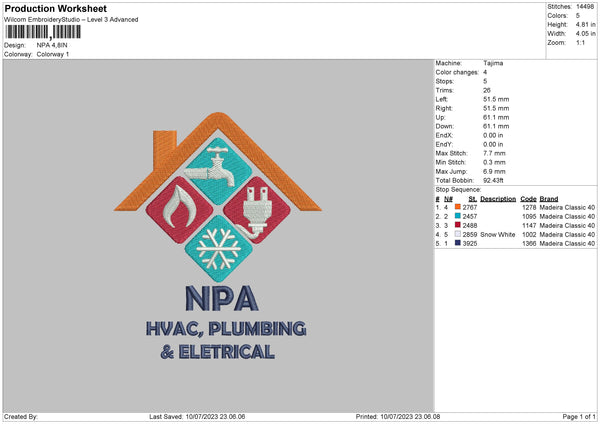Click the Snow White thread swatch 2859
600x424 pixels.
tap(457, 234)
